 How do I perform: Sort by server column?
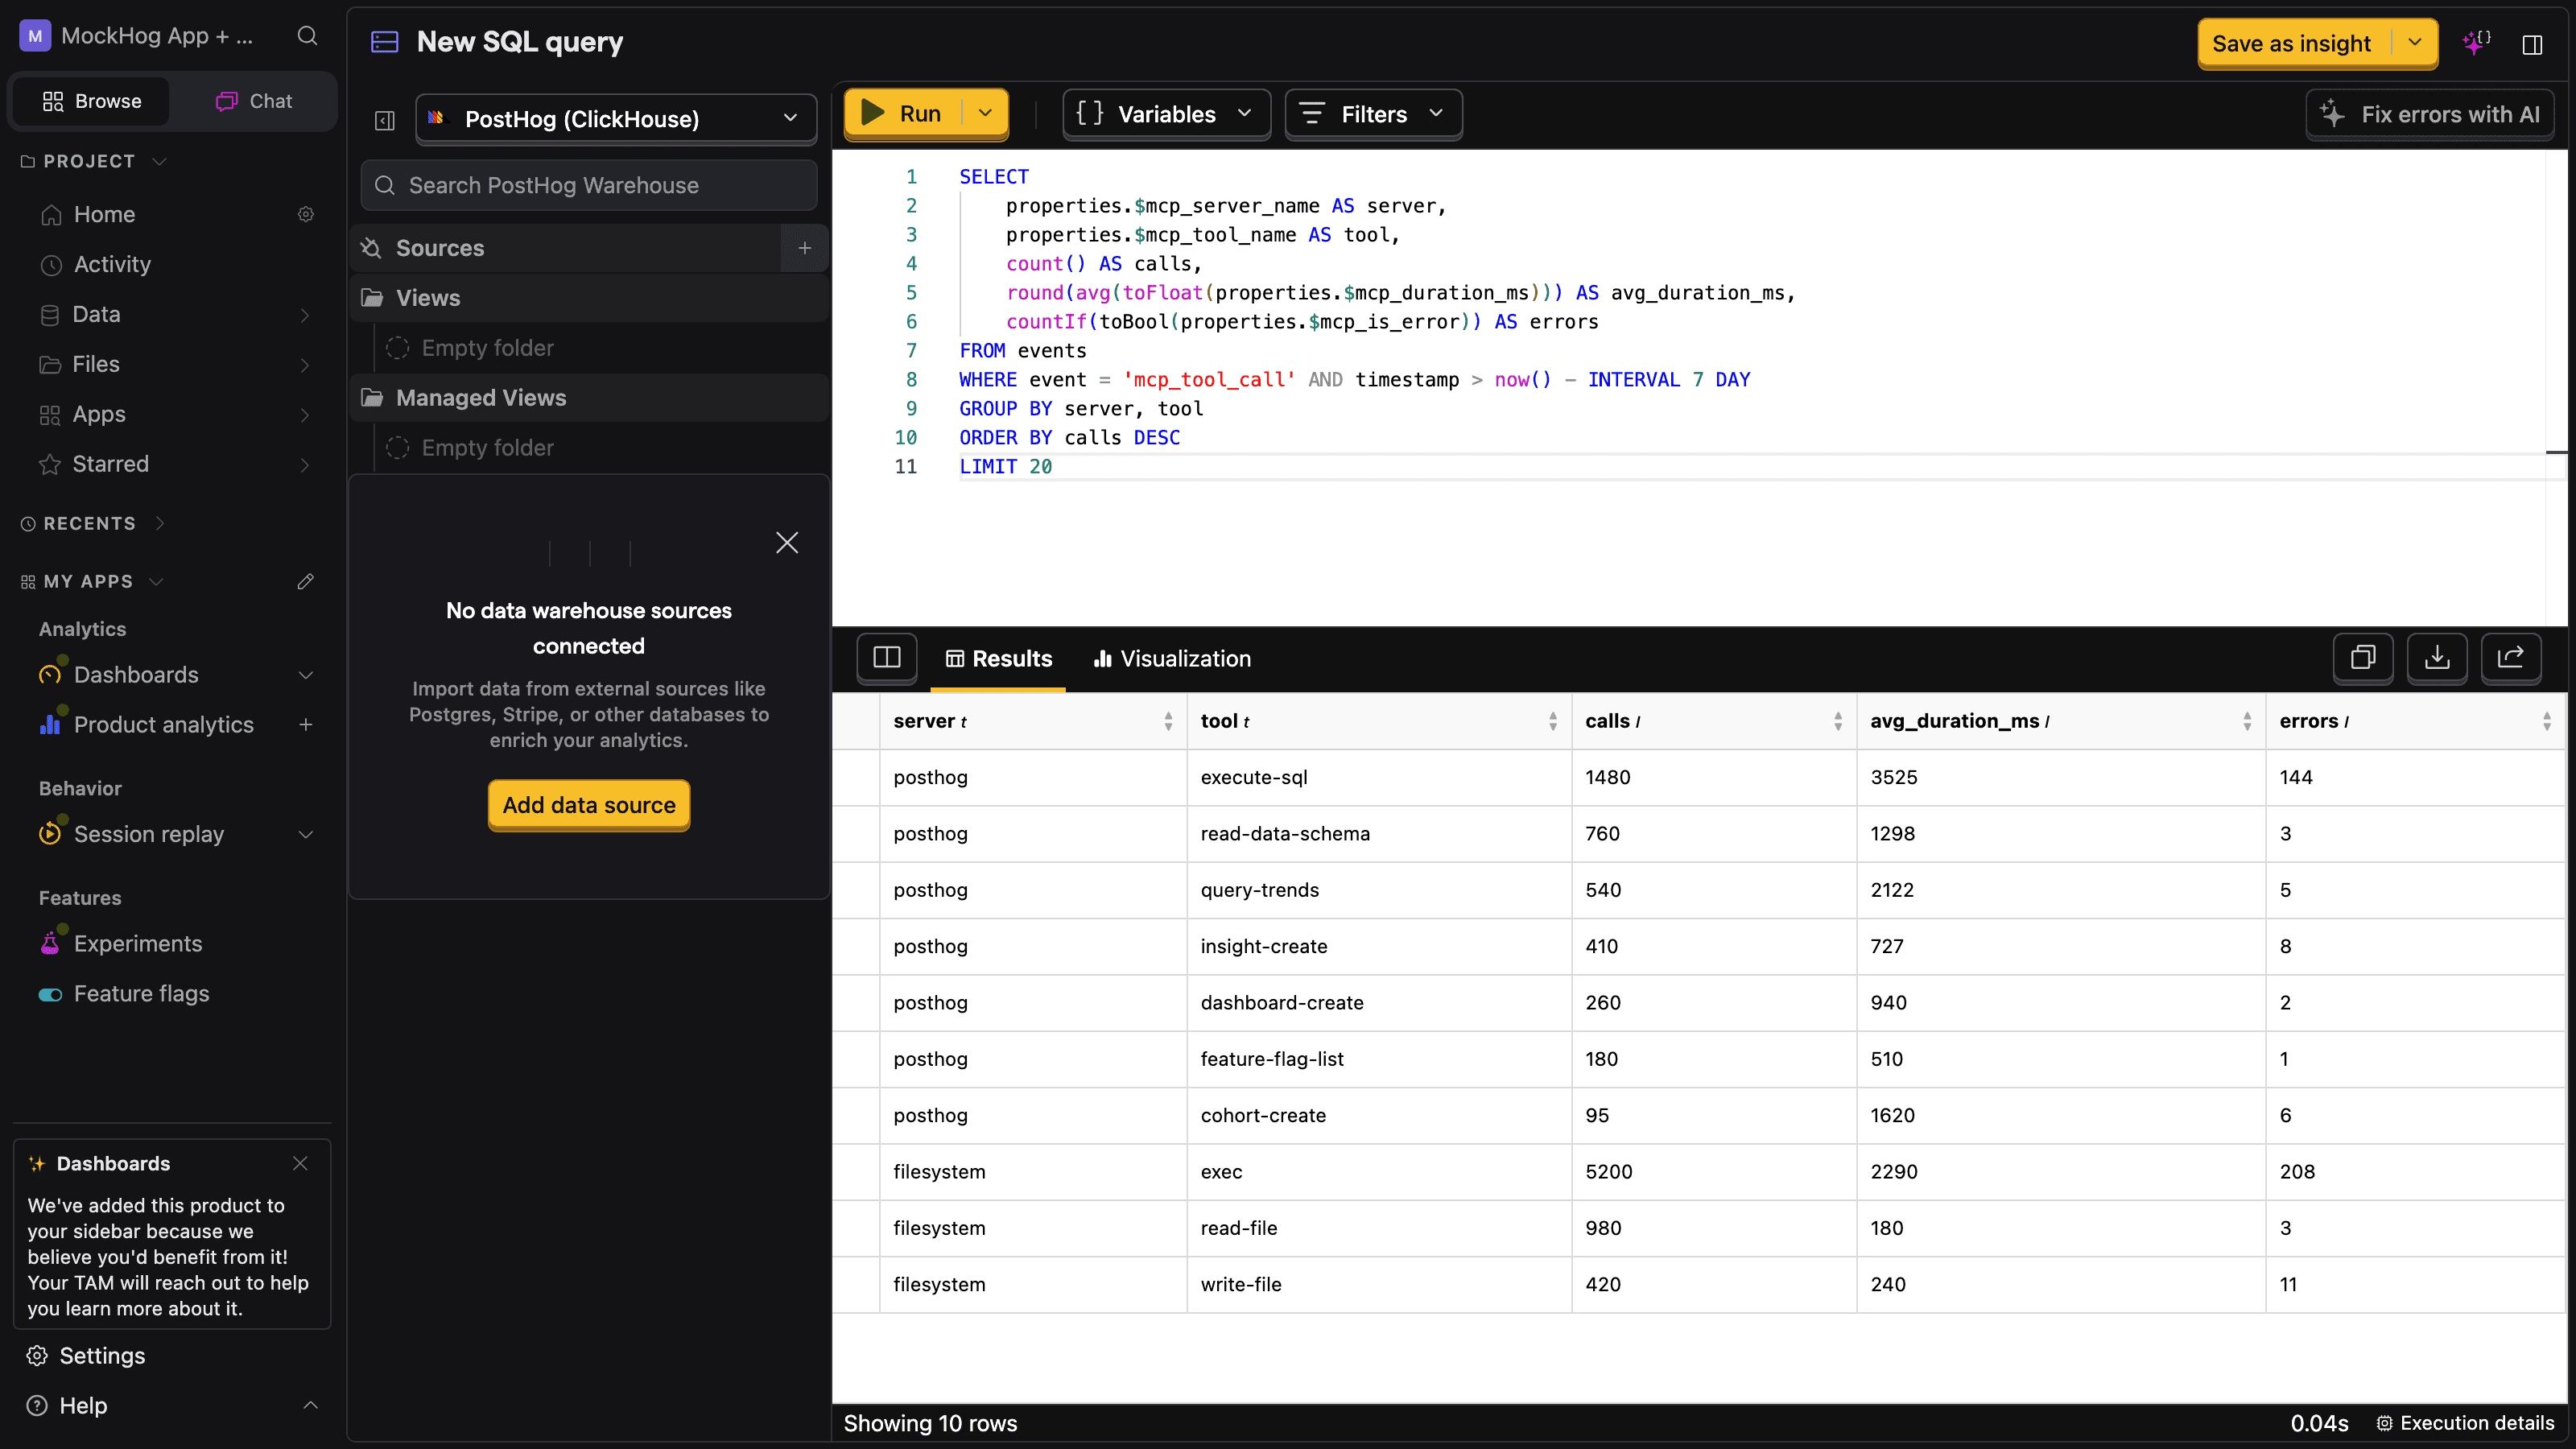coord(1168,721)
